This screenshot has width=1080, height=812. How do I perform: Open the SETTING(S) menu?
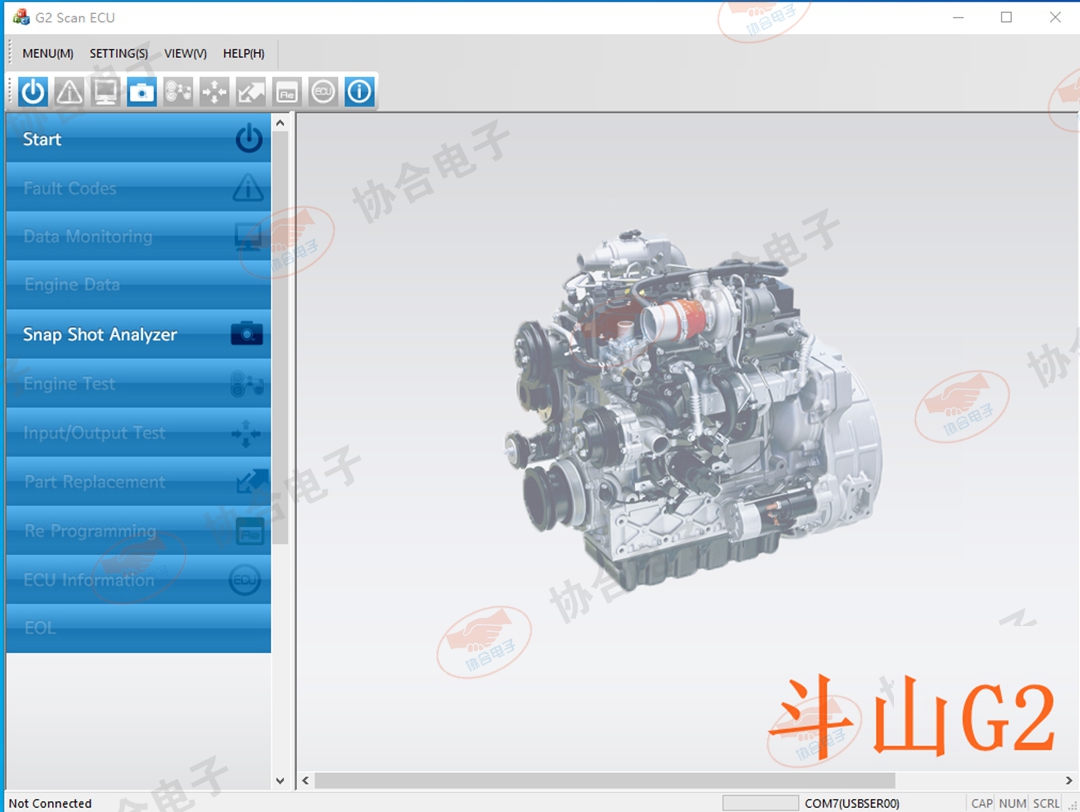point(118,53)
